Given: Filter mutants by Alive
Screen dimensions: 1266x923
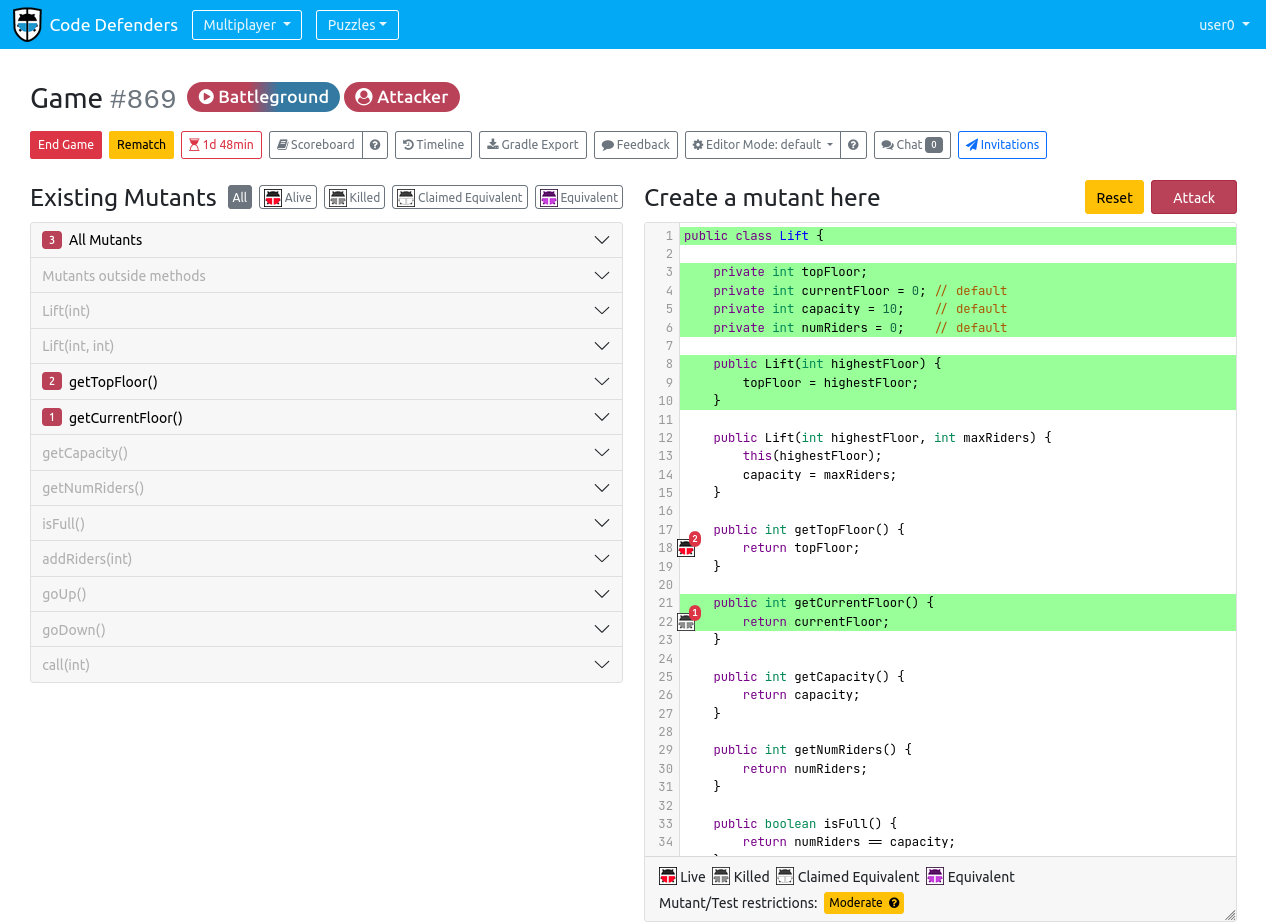Looking at the screenshot, I should (288, 198).
